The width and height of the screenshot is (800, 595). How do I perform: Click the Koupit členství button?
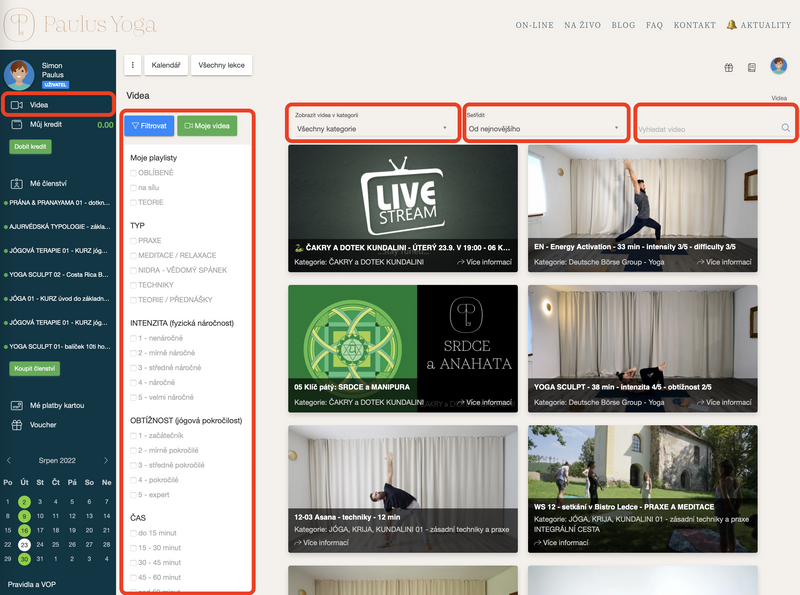point(34,368)
